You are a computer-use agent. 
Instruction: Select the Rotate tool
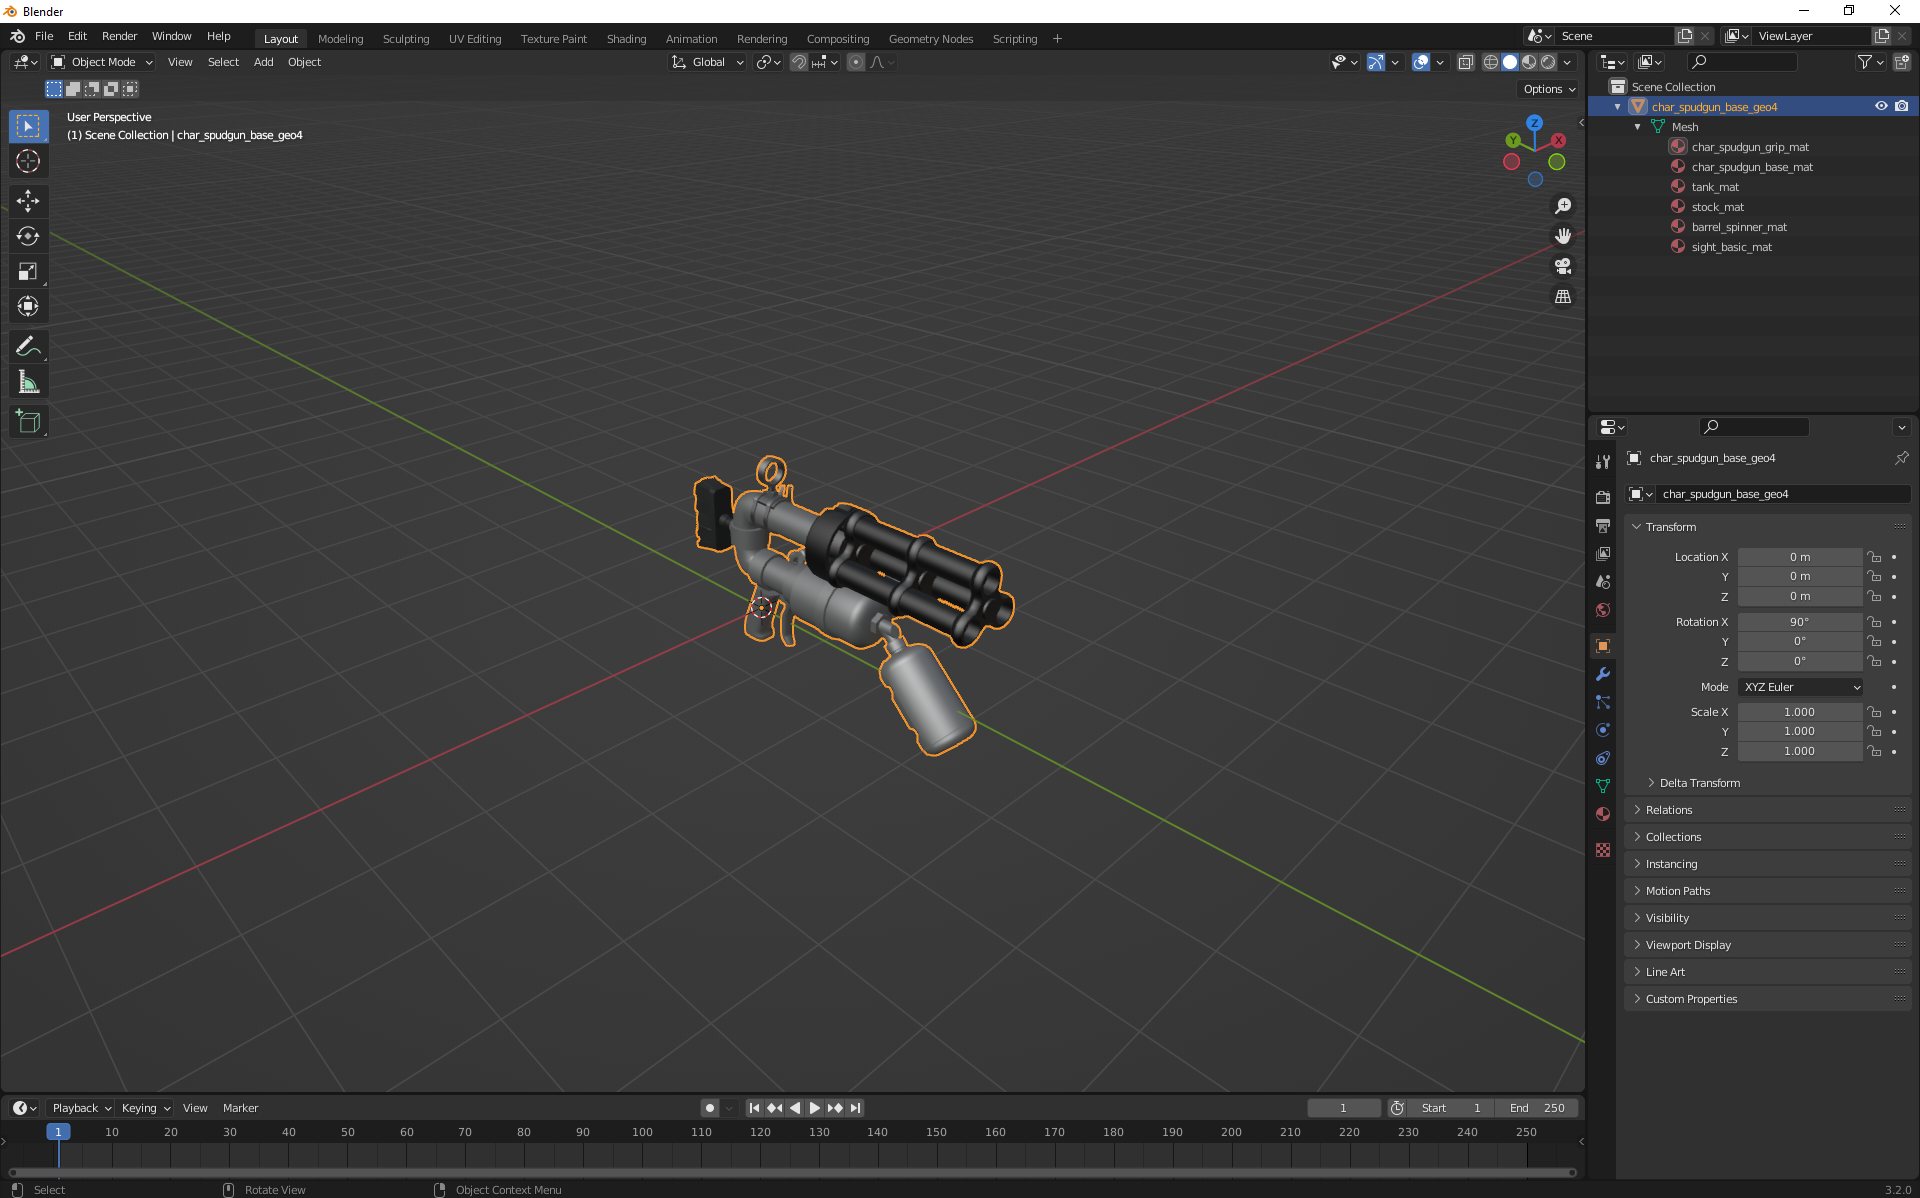pyautogui.click(x=28, y=236)
